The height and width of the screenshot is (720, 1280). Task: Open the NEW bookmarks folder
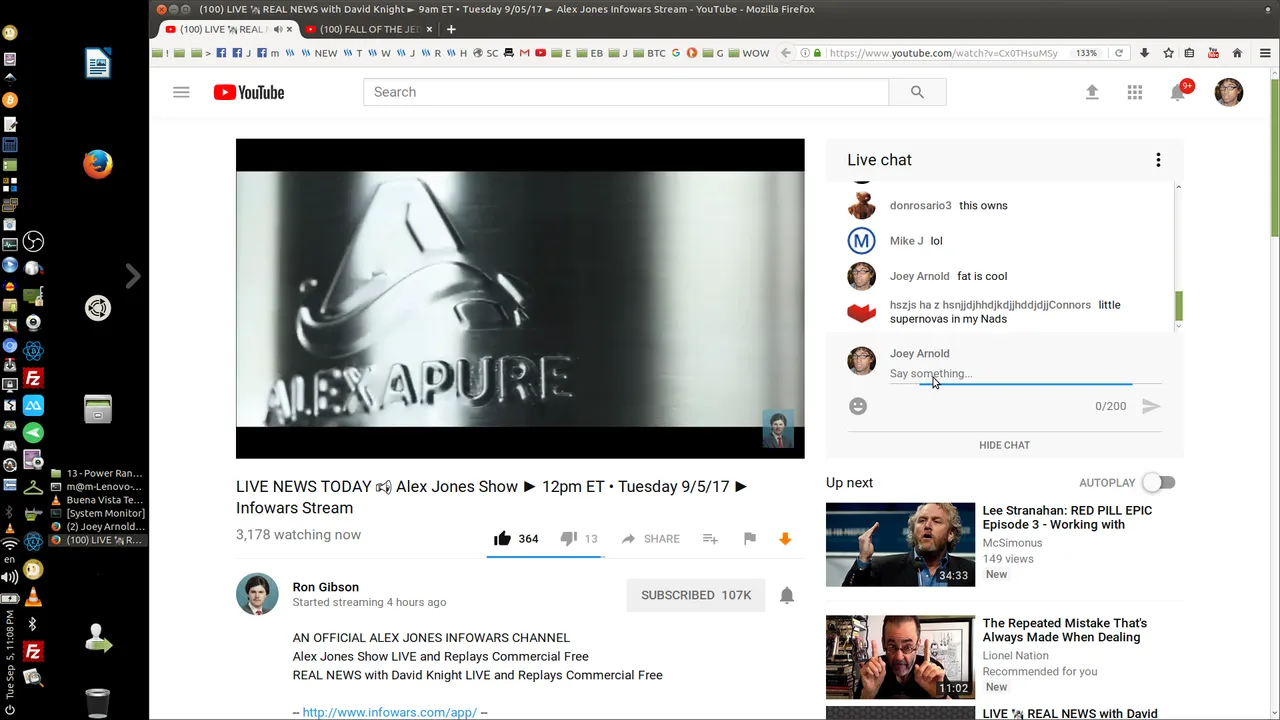tap(318, 53)
